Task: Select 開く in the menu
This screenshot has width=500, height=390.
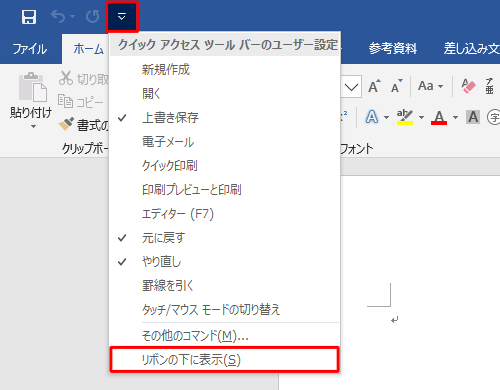Action: coord(225,93)
